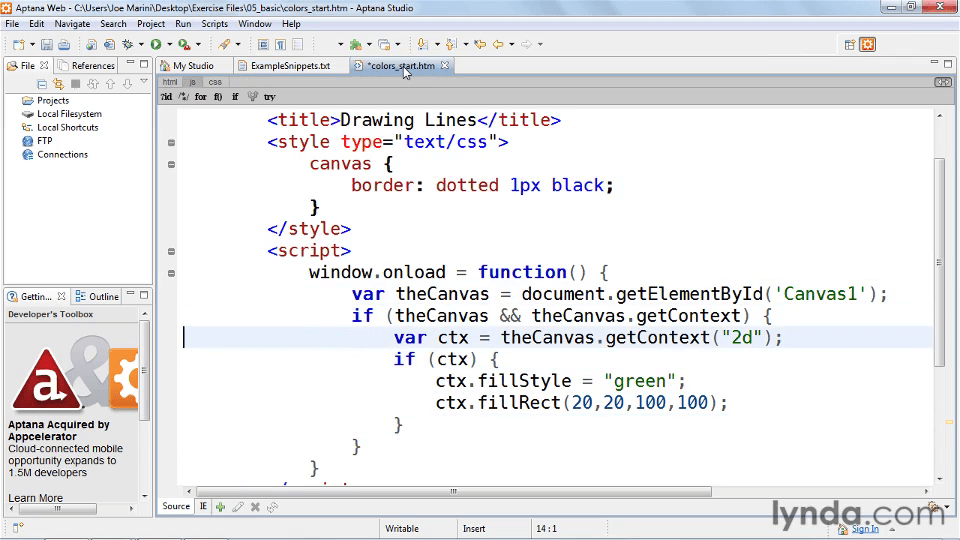This screenshot has height=540, width=960.
Task: Click the Forward navigation arrow
Action: [526, 44]
